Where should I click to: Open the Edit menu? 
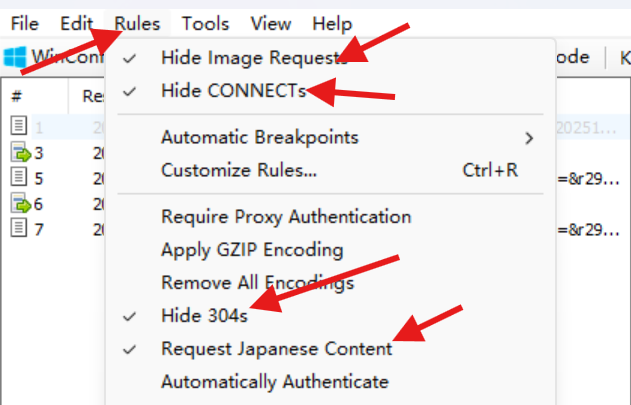coord(76,23)
